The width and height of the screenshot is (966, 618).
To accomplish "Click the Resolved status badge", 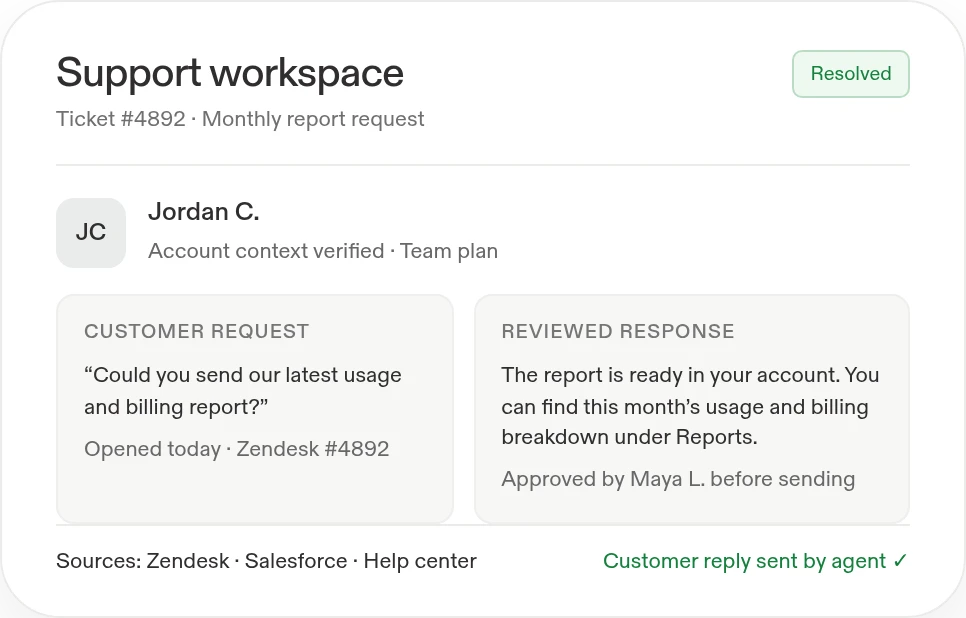I will click(x=850, y=74).
